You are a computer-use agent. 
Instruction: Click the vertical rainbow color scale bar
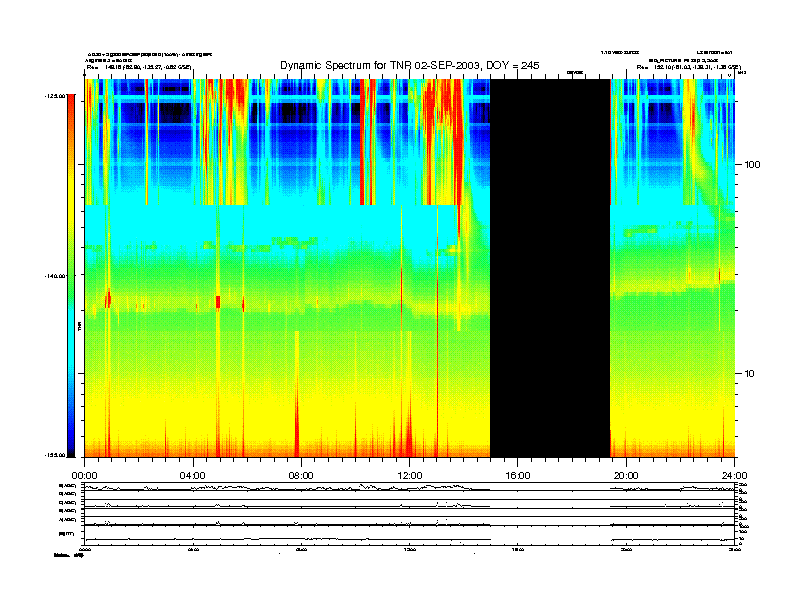tap(71, 276)
